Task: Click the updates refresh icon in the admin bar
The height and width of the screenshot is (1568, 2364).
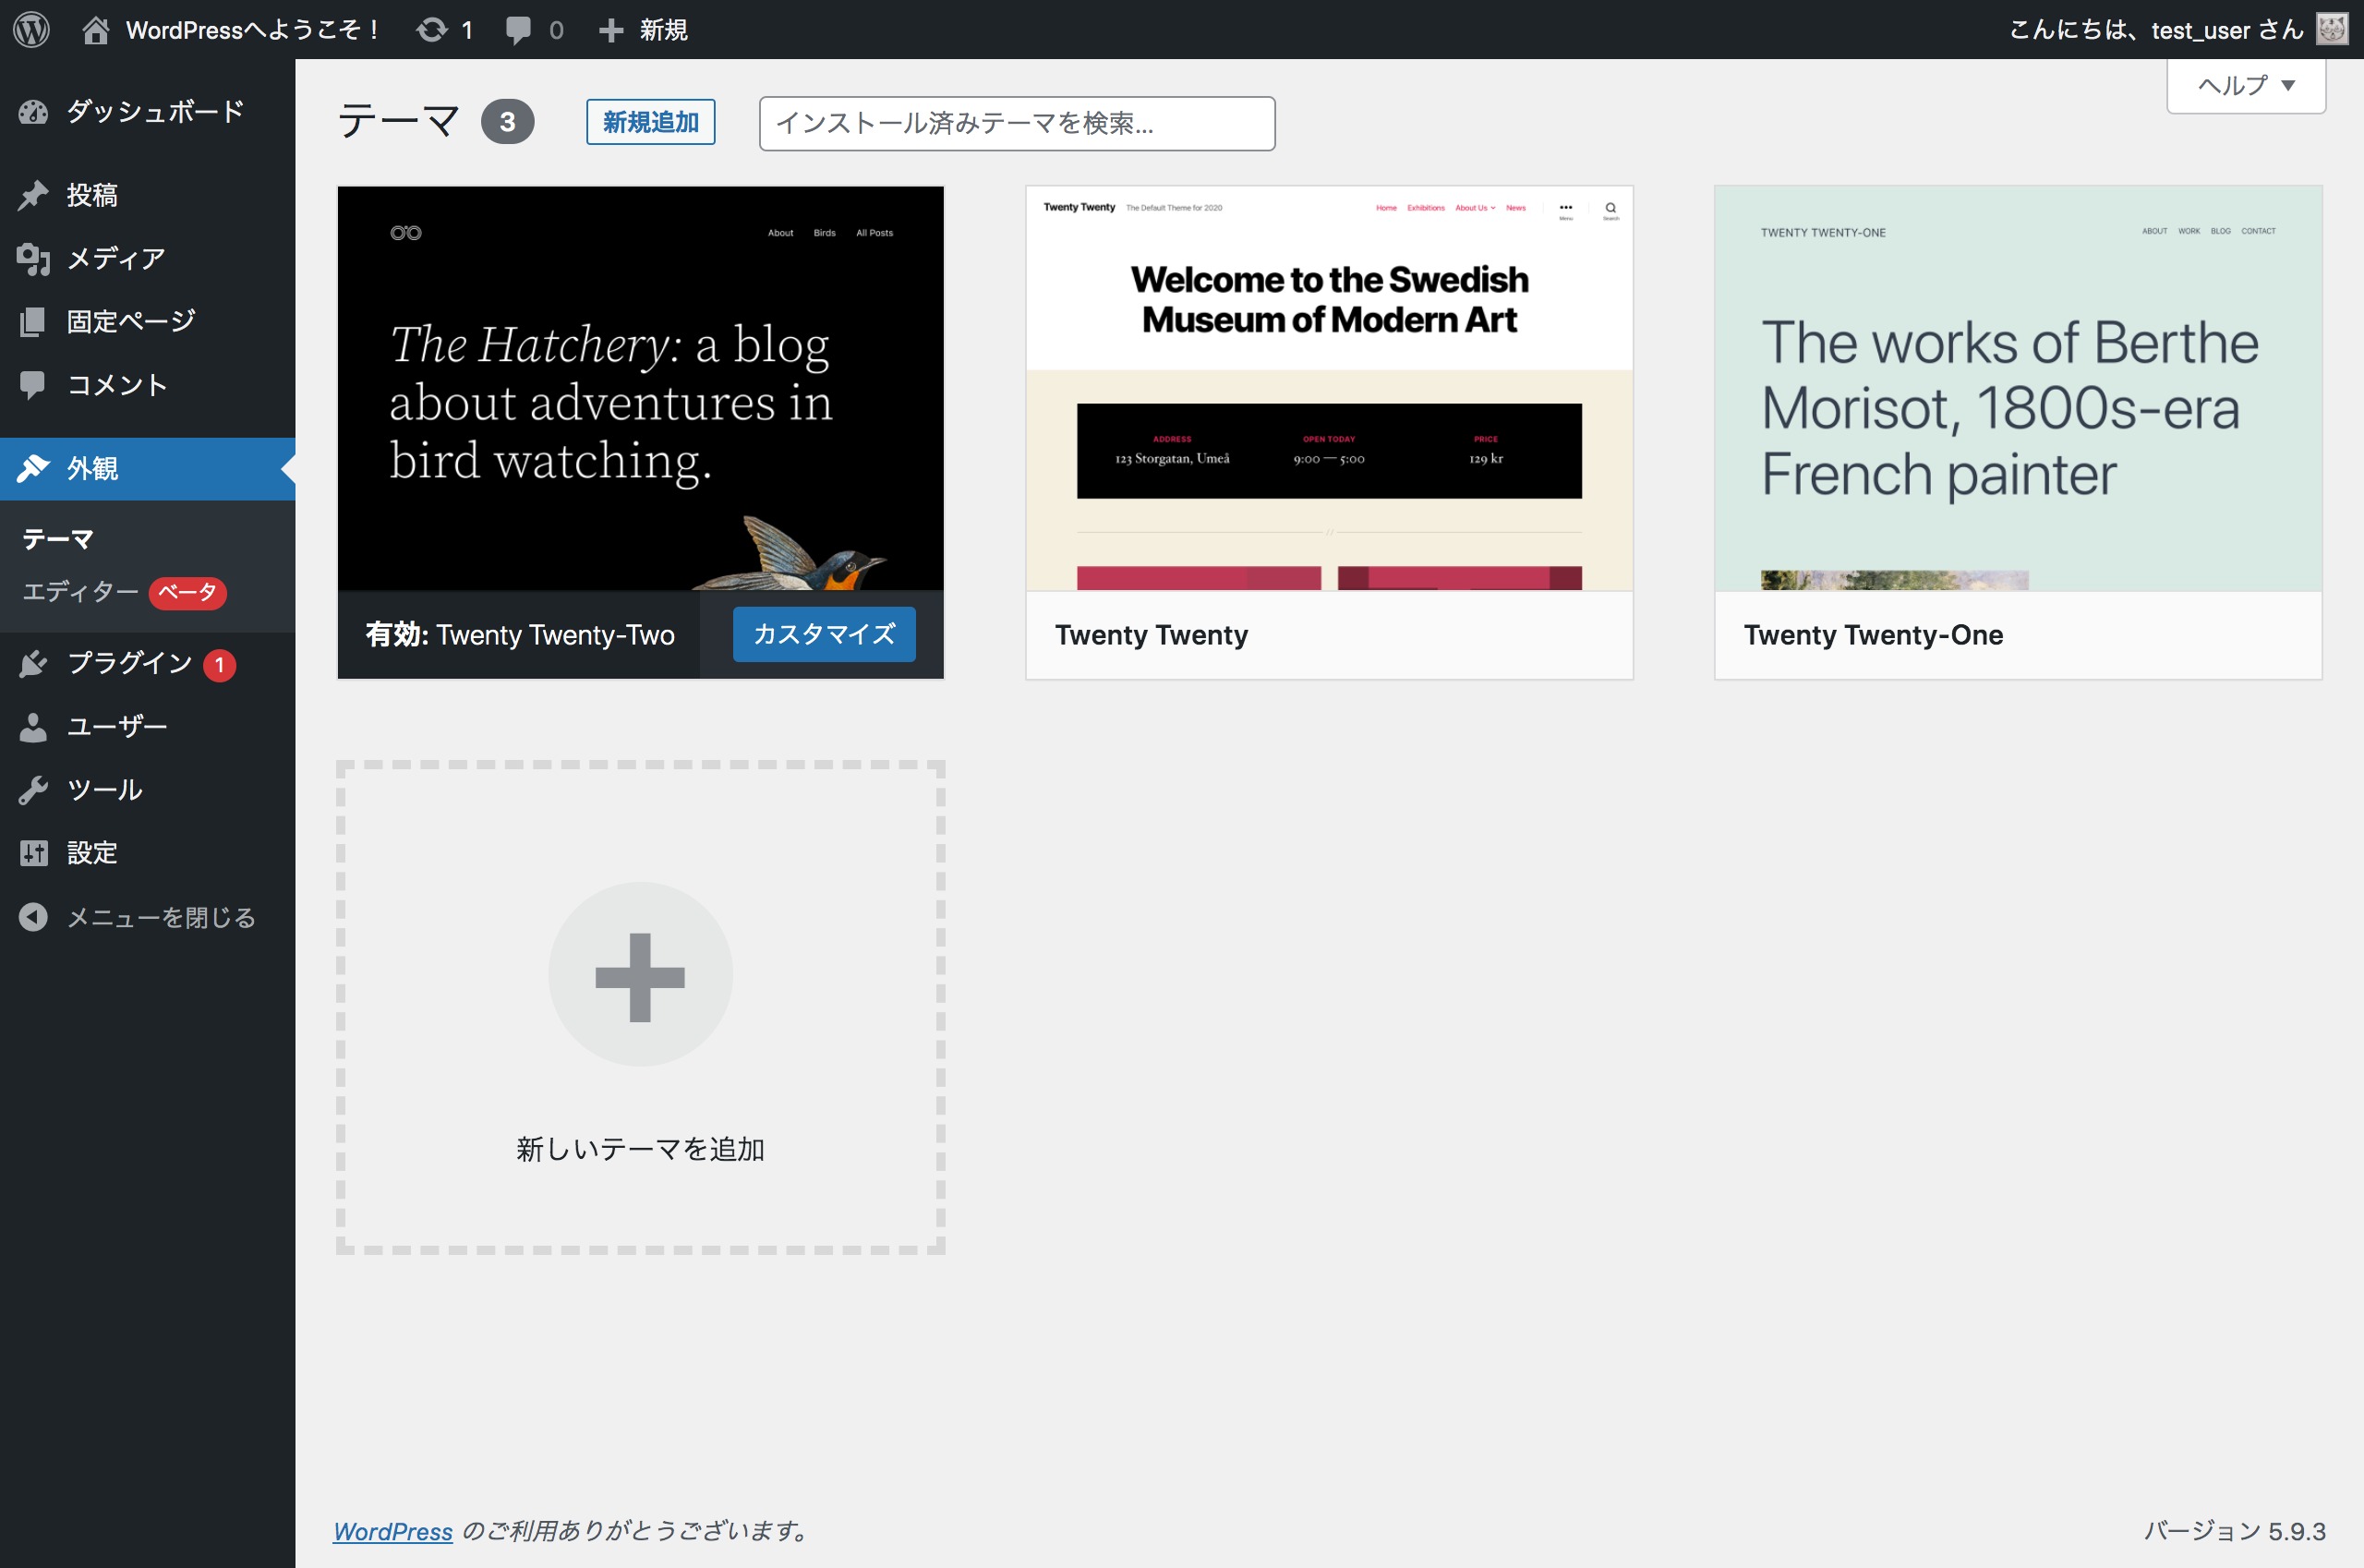Action: (x=432, y=30)
